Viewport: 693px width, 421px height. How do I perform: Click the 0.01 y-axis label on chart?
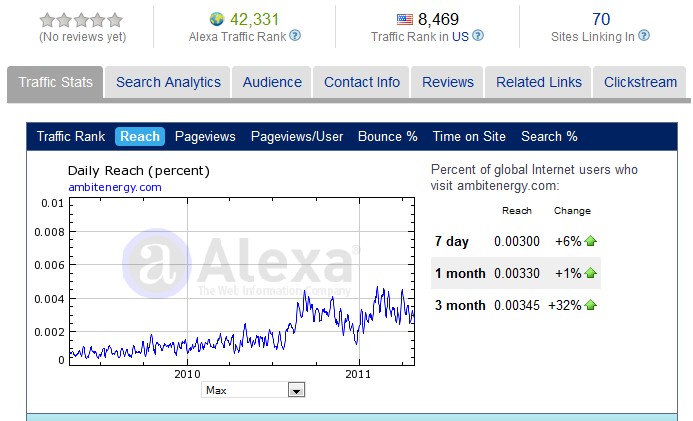click(53, 203)
